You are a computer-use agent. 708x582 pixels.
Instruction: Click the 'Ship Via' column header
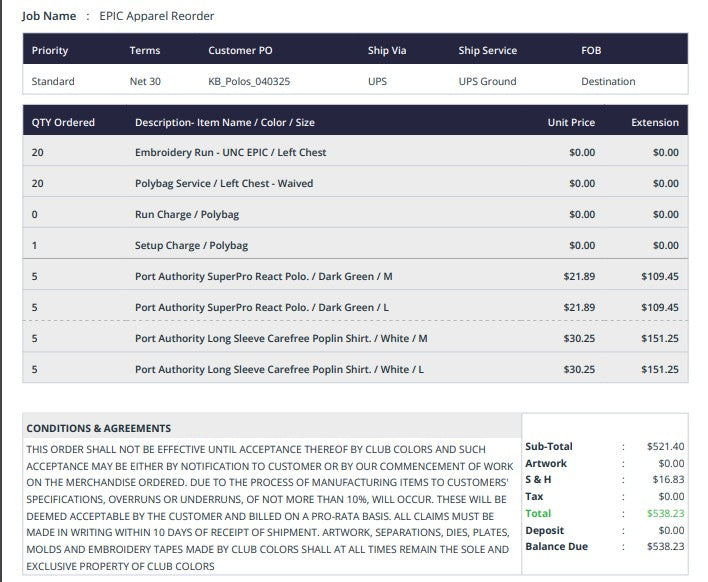pyautogui.click(x=387, y=50)
